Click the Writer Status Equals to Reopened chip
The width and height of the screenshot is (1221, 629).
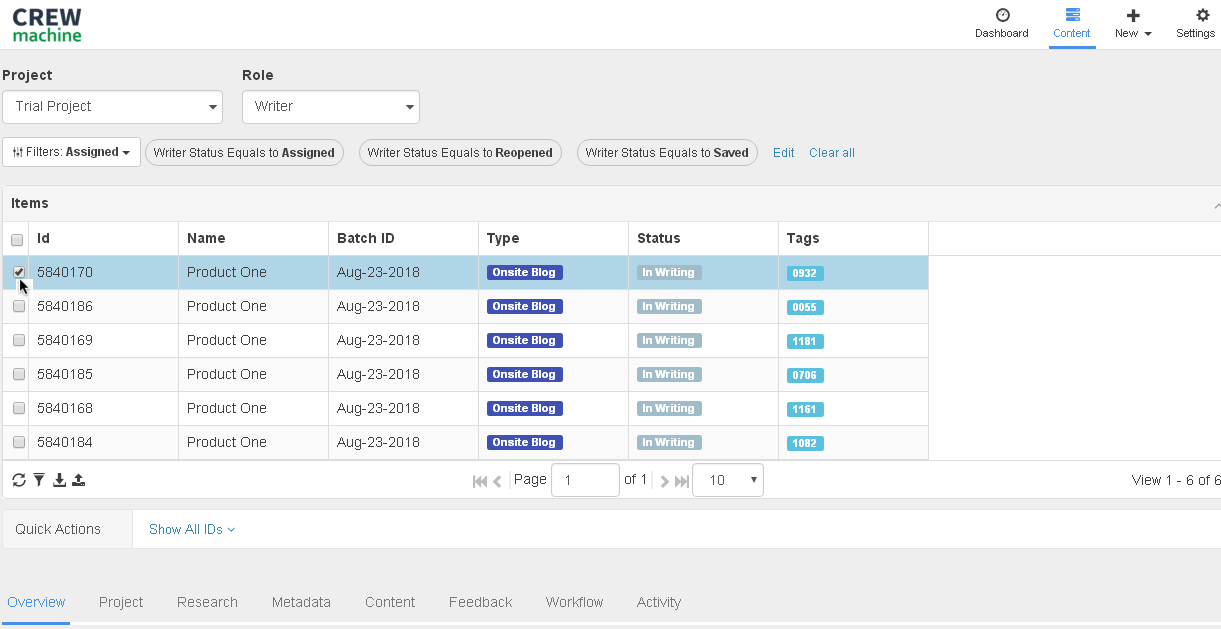point(460,153)
